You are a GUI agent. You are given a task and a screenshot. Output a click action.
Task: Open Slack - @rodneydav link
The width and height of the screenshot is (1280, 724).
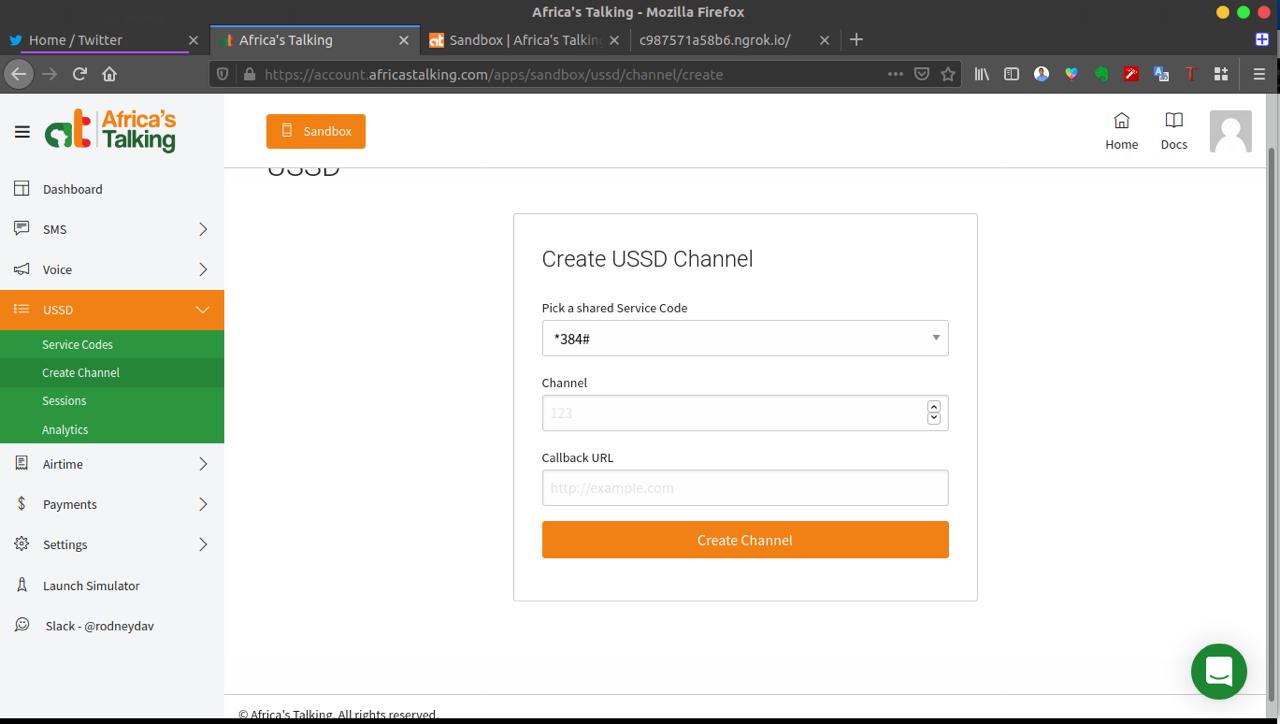click(112, 625)
